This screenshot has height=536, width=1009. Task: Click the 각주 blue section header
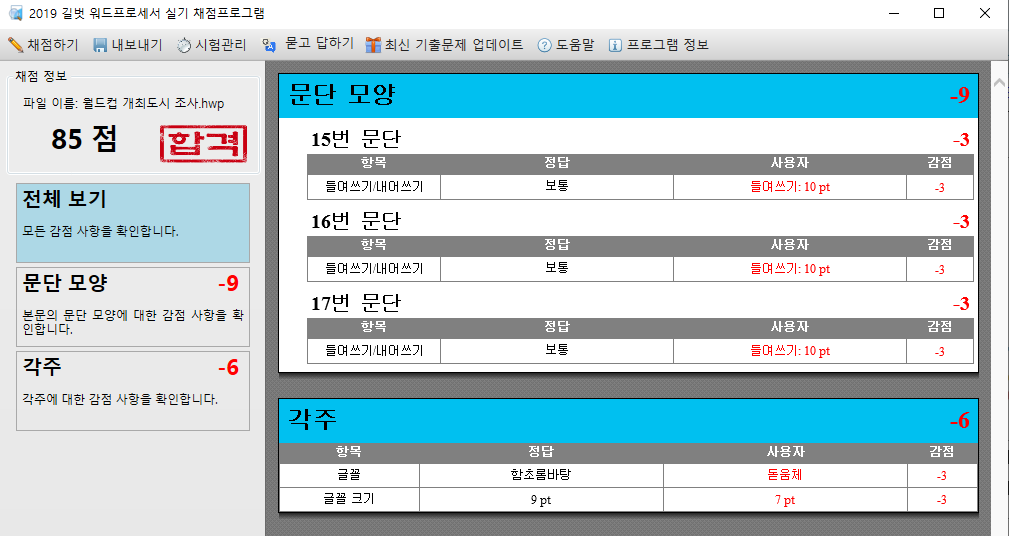628,421
